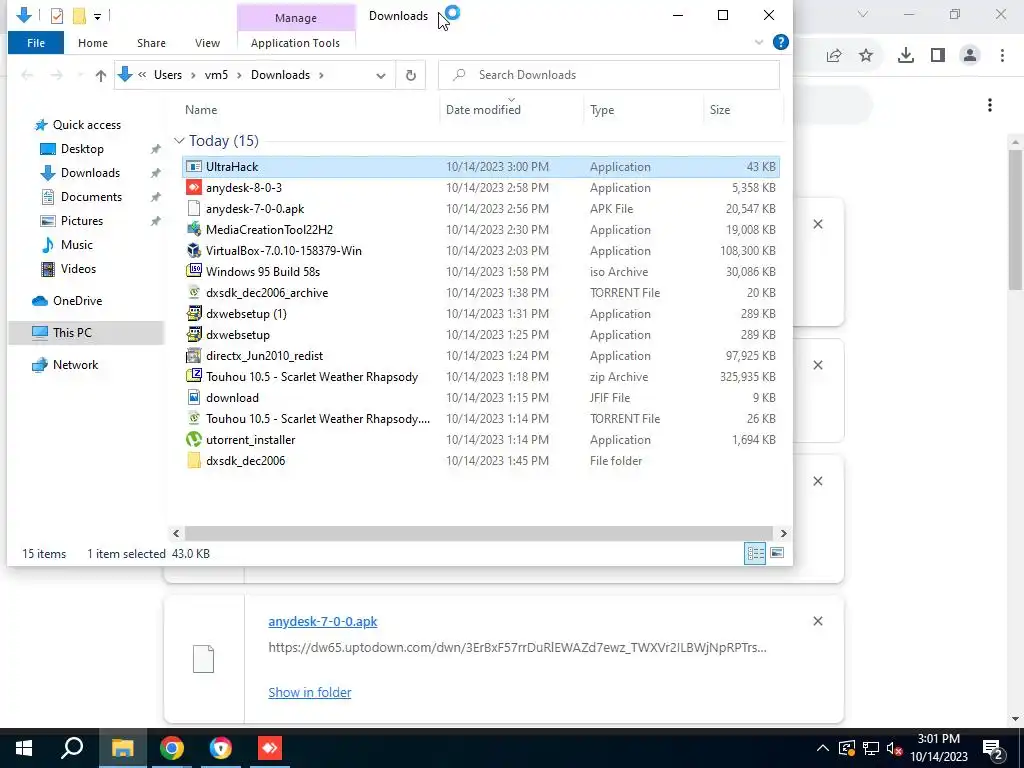Open AnyDesk from the taskbar
The height and width of the screenshot is (768, 1024).
[x=270, y=748]
